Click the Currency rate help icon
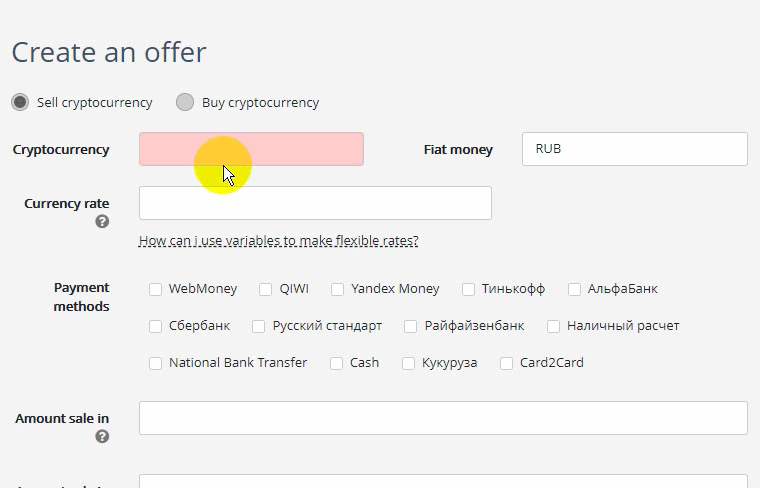Image resolution: width=760 pixels, height=488 pixels. tap(102, 221)
